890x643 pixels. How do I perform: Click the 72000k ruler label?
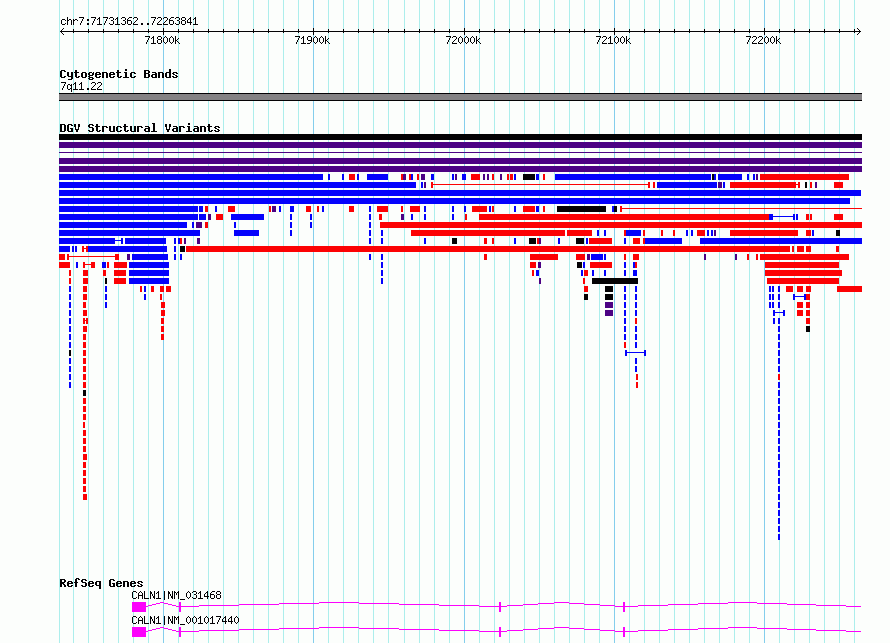click(463, 40)
